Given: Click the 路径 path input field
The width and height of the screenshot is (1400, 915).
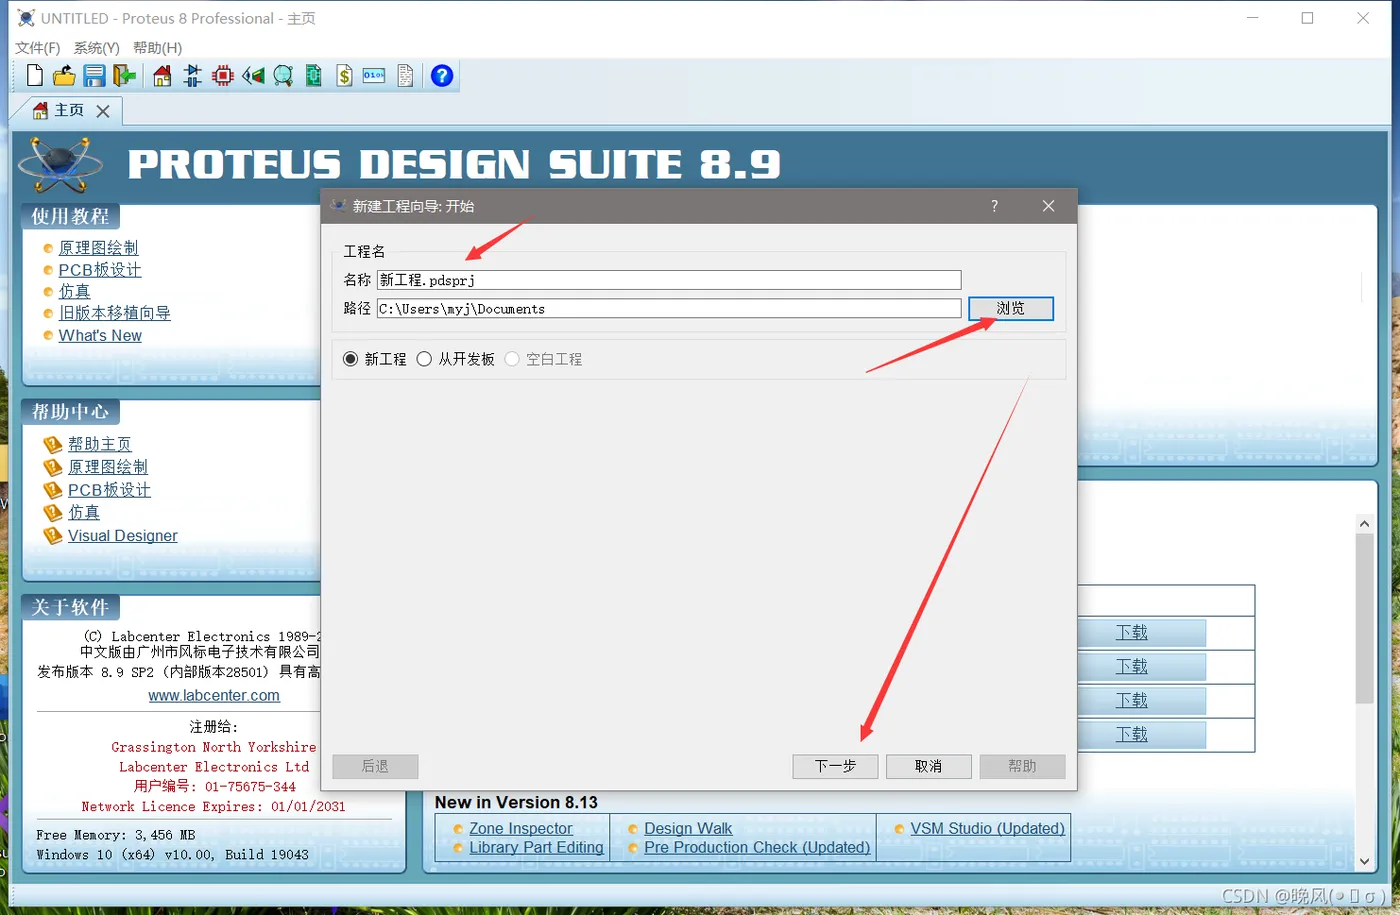Looking at the screenshot, I should (669, 309).
